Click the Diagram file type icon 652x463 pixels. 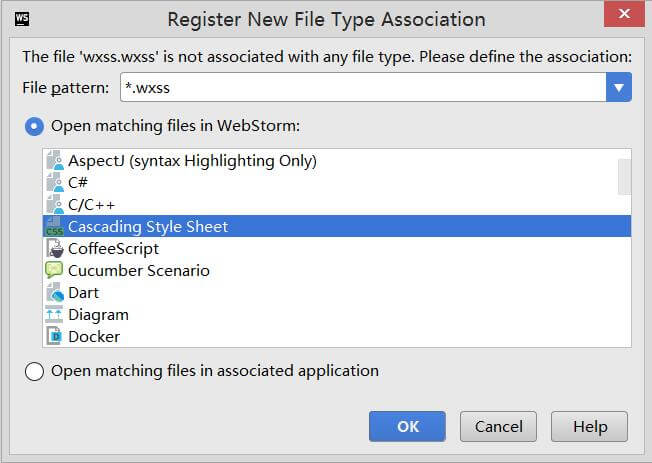(54, 315)
